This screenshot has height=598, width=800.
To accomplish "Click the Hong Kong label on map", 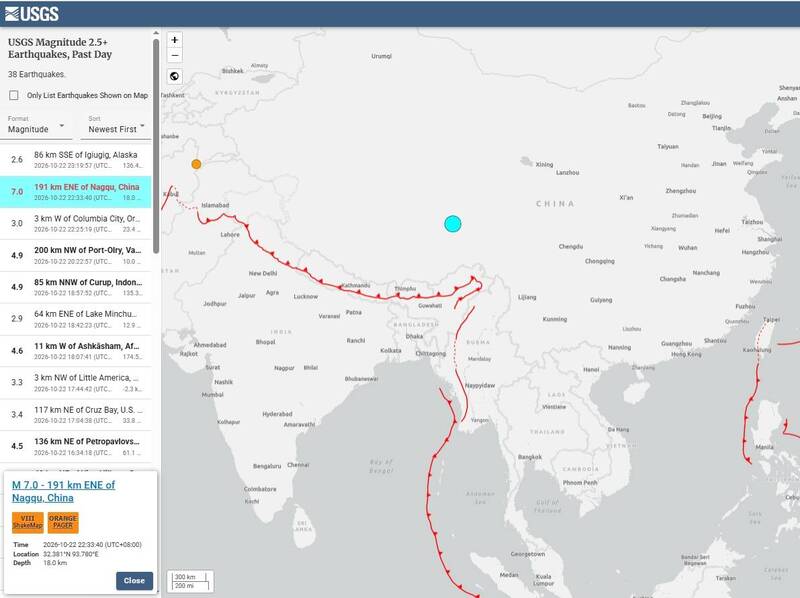I will [686, 354].
